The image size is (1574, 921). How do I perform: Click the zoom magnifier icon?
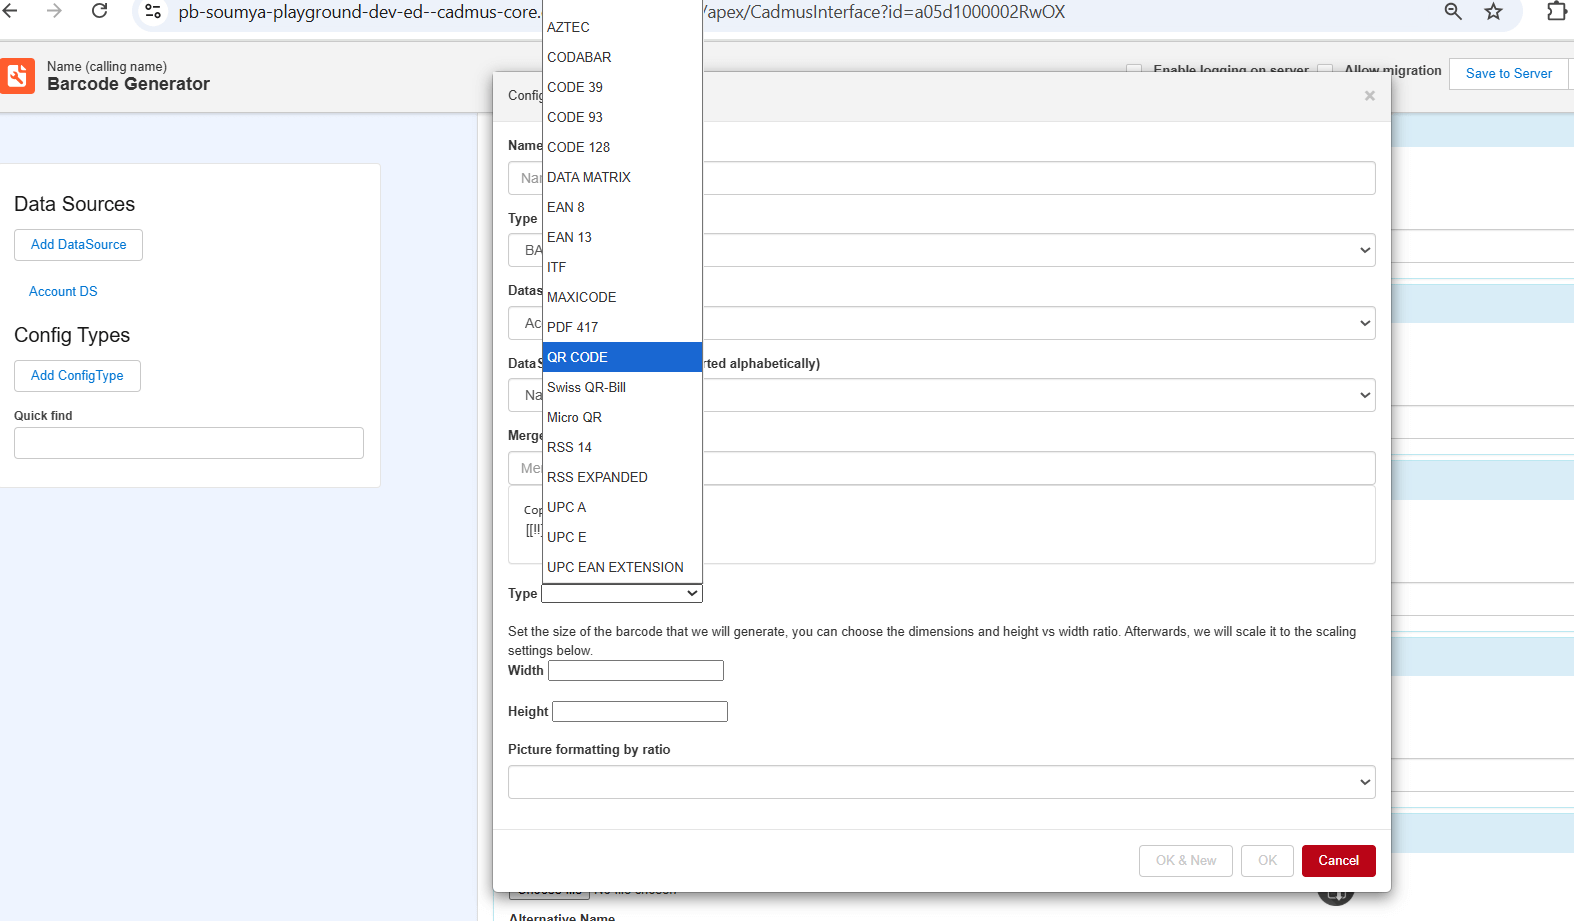point(1453,11)
